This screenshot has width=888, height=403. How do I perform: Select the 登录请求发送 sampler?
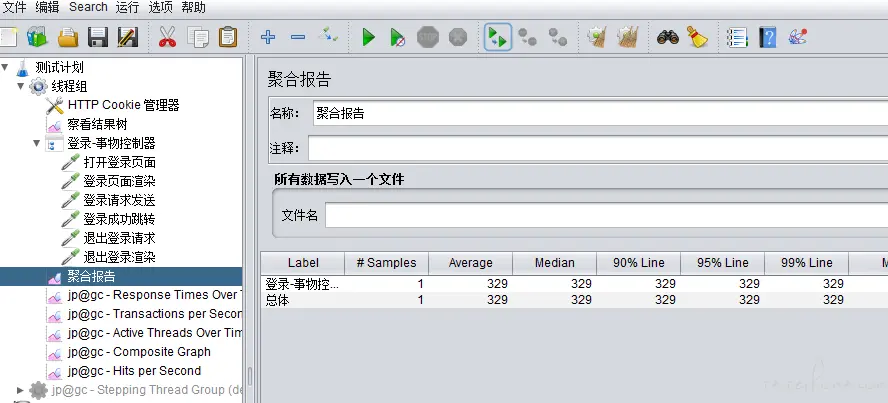coord(119,200)
